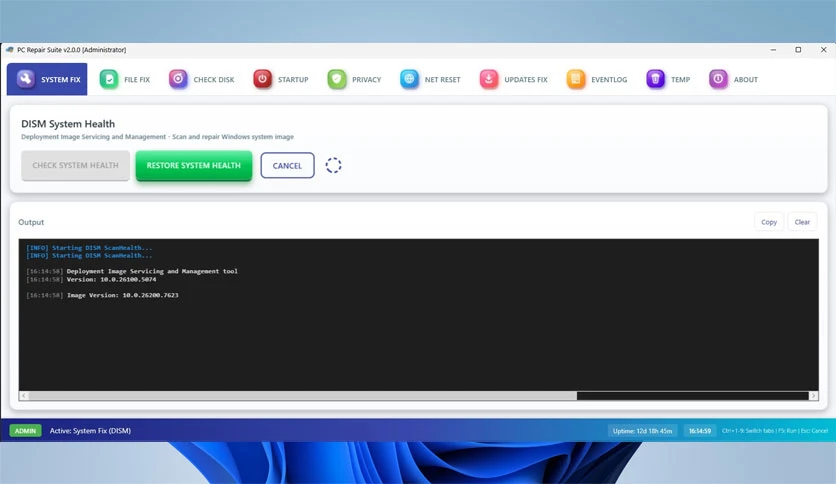Screen dimensions: 836x484
Task: Click the Temp purple trash icon
Action: click(x=655, y=79)
